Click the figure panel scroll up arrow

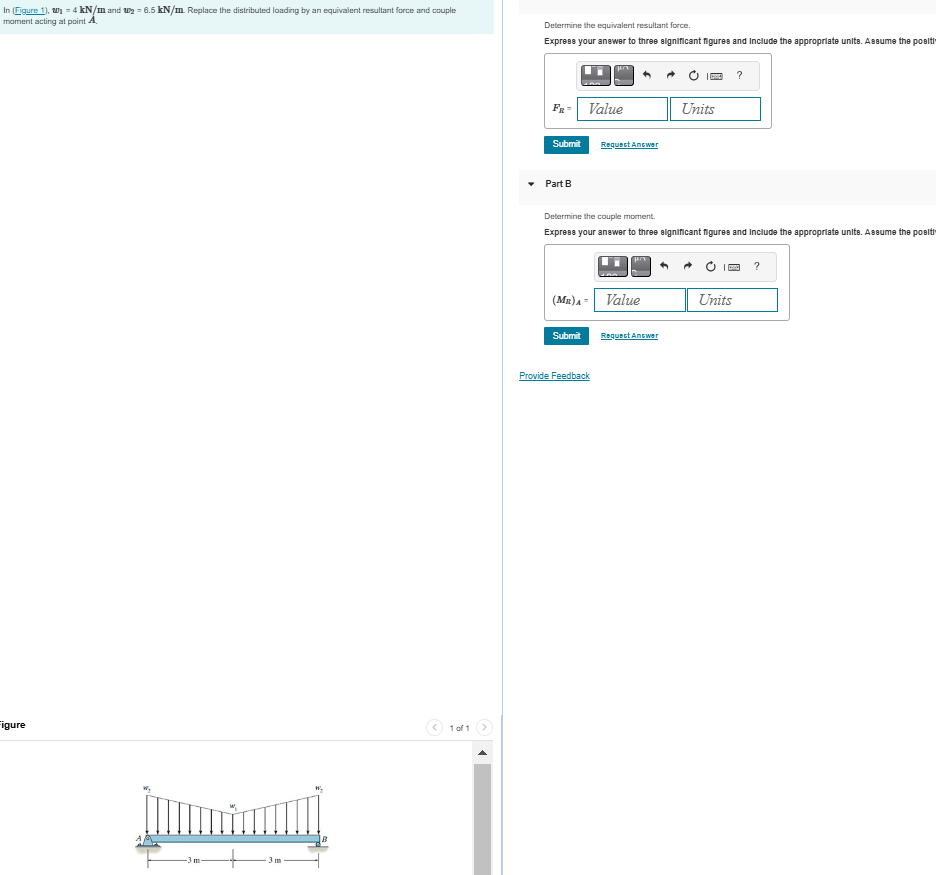[482, 753]
